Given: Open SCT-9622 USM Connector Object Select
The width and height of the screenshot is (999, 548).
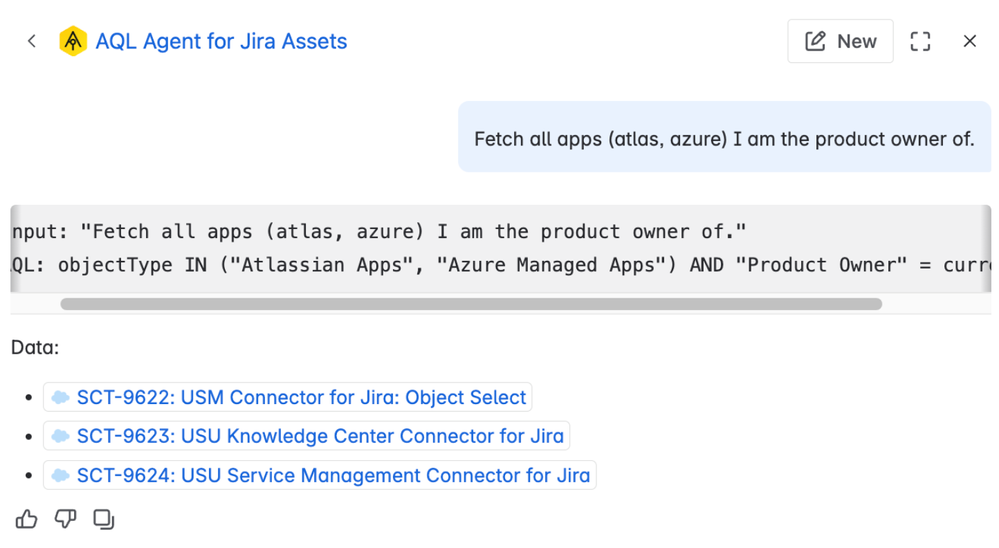Looking at the screenshot, I should [301, 397].
